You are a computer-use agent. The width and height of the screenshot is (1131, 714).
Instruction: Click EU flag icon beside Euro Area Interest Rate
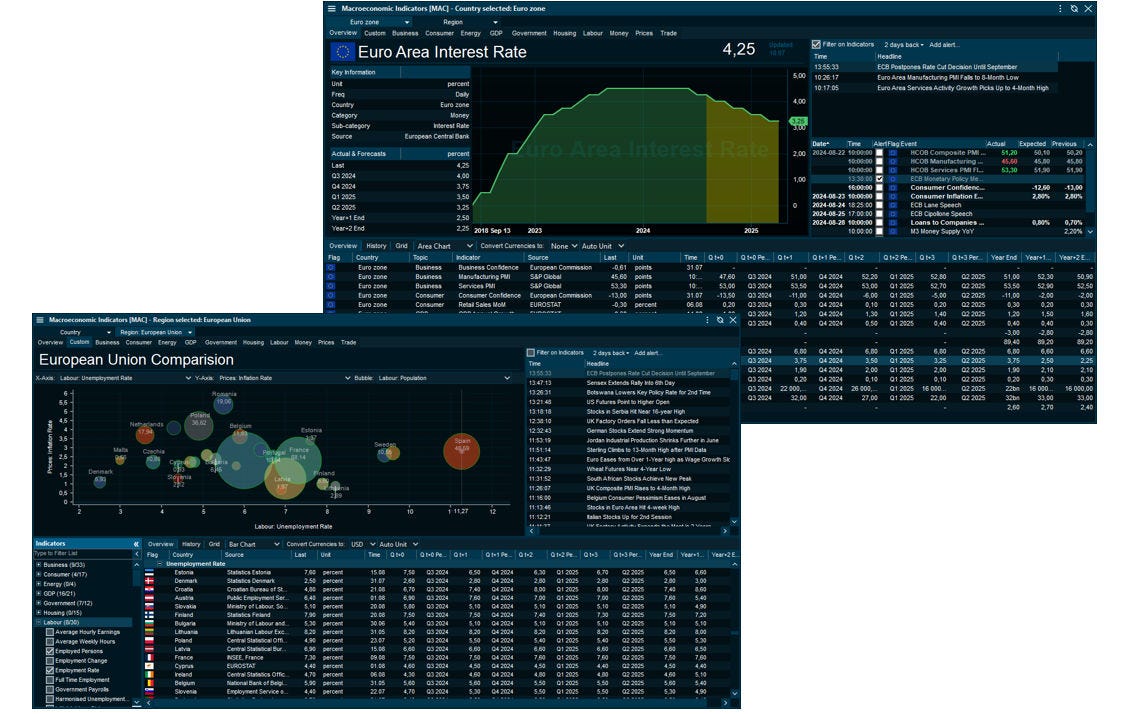point(343,52)
